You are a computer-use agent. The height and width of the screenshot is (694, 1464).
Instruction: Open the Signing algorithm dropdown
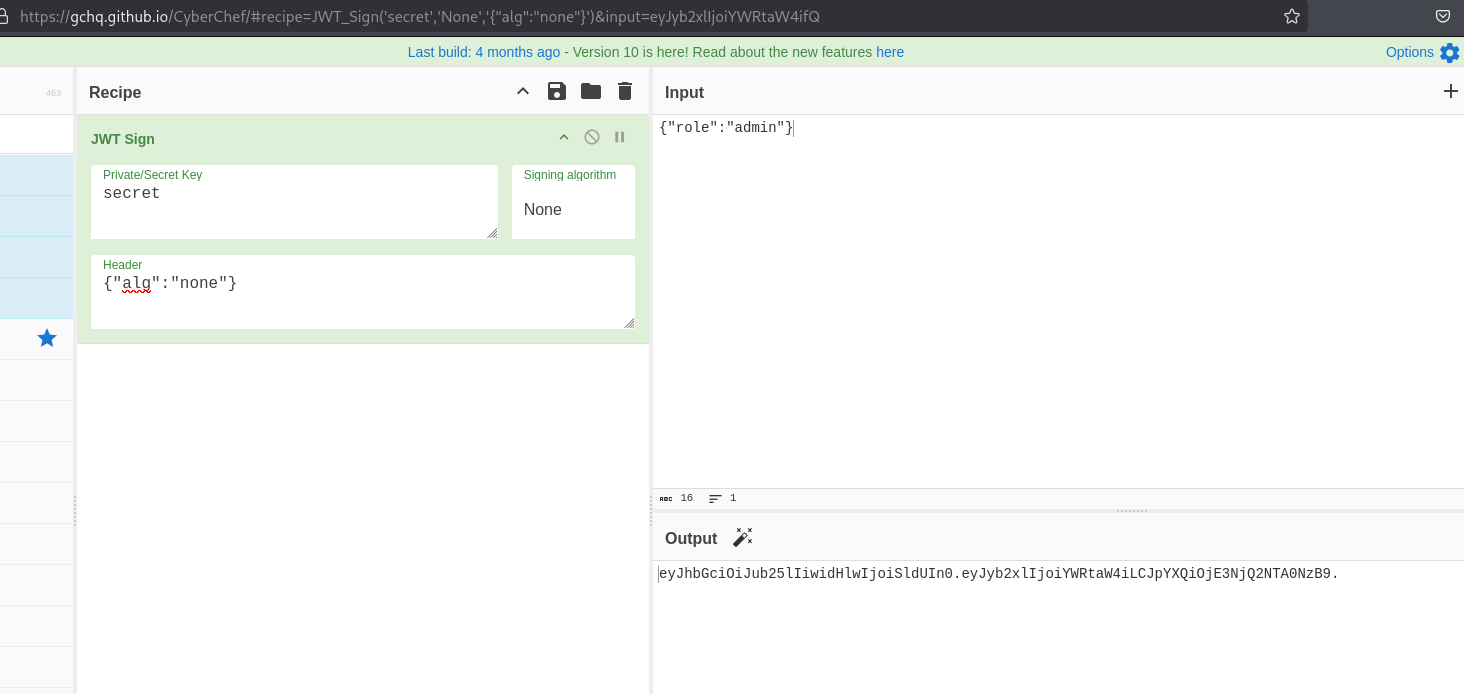pos(573,209)
